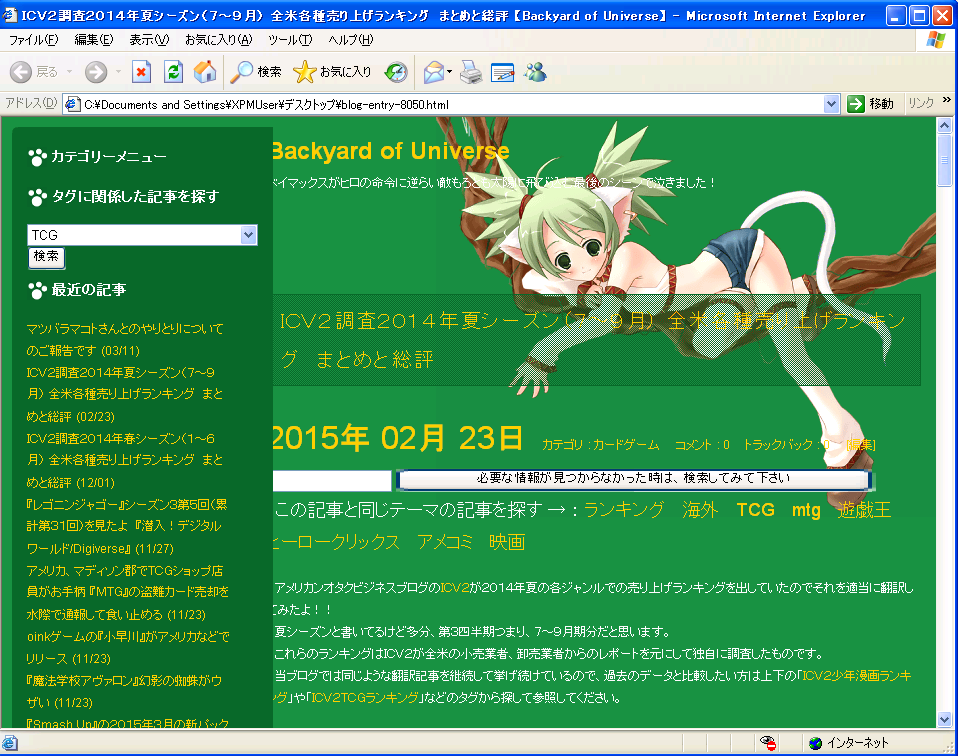This screenshot has width=958, height=756.
Task: Expand the Back button history dropdown arrow
Action: coord(69,72)
